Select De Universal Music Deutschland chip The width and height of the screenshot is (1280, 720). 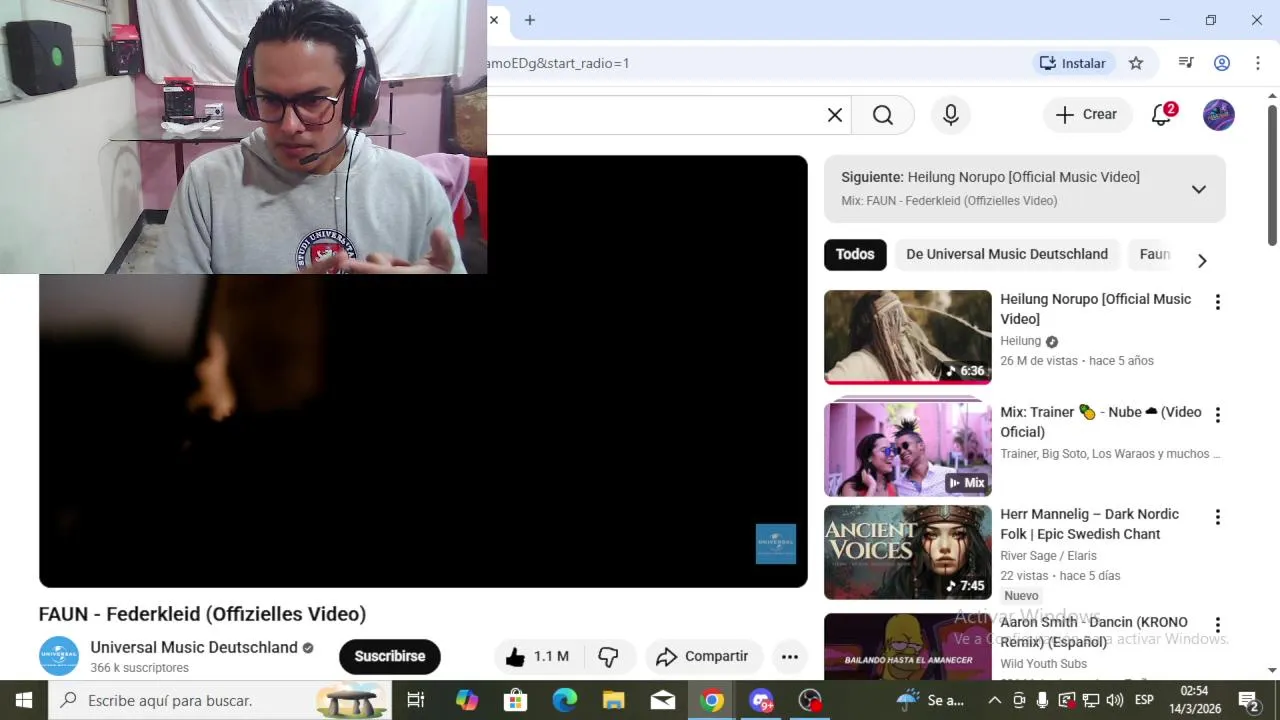(1007, 254)
